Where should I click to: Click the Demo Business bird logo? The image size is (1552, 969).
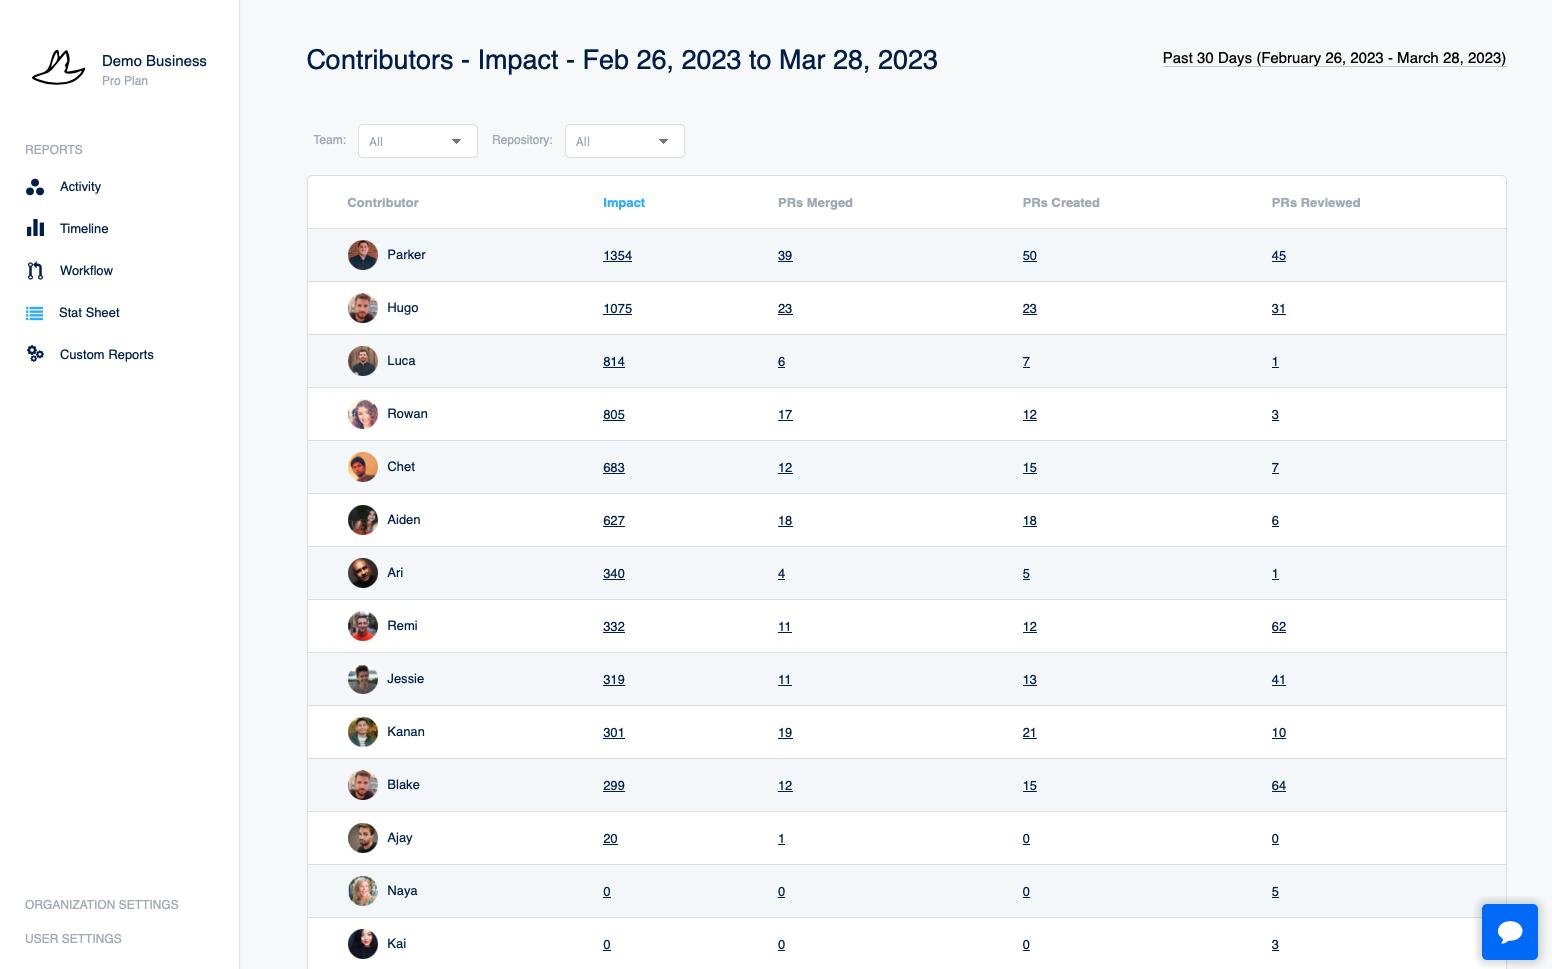(58, 68)
